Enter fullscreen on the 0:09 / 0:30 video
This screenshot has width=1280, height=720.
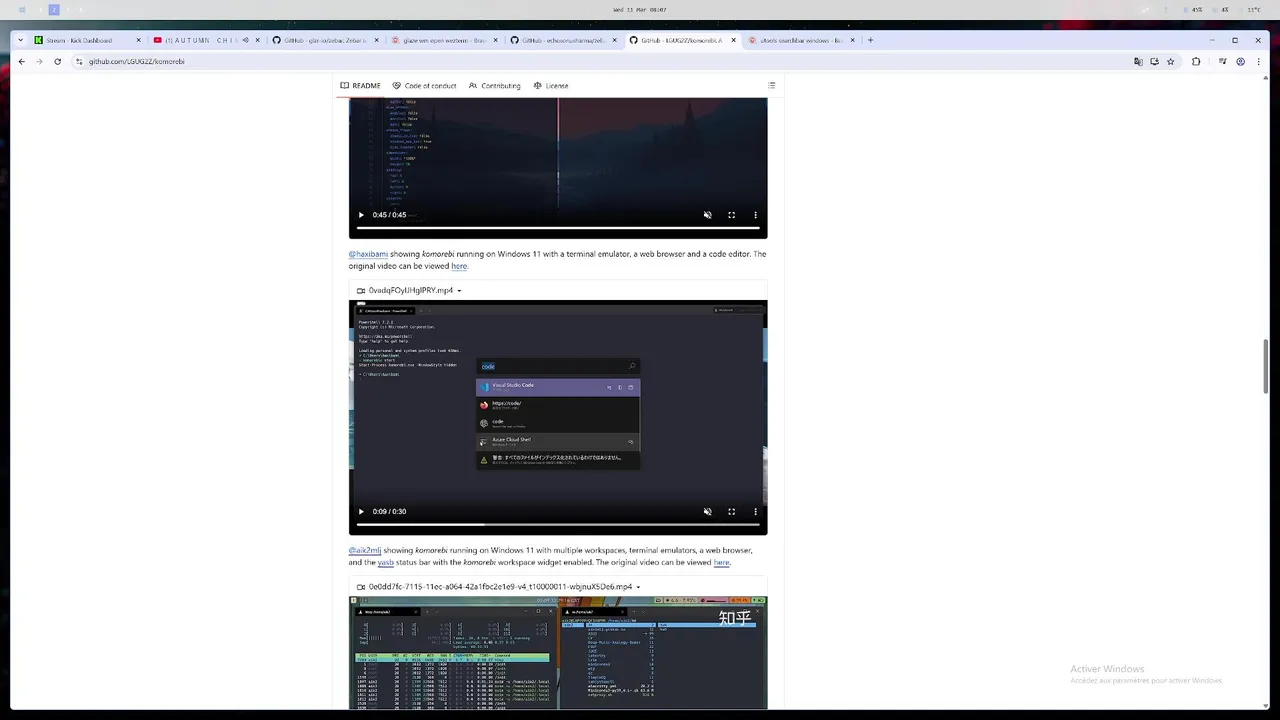pyautogui.click(x=731, y=511)
